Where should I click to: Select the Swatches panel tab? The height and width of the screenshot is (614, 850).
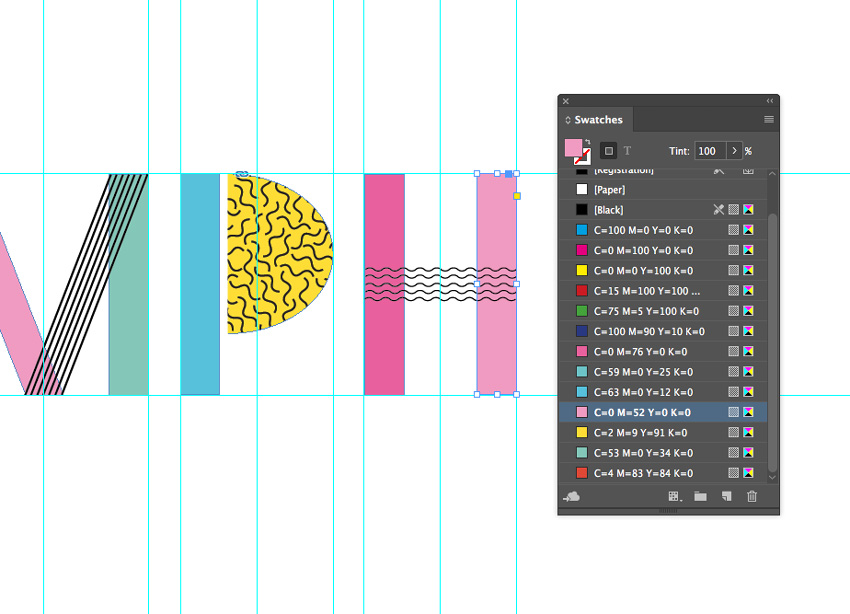[597, 120]
